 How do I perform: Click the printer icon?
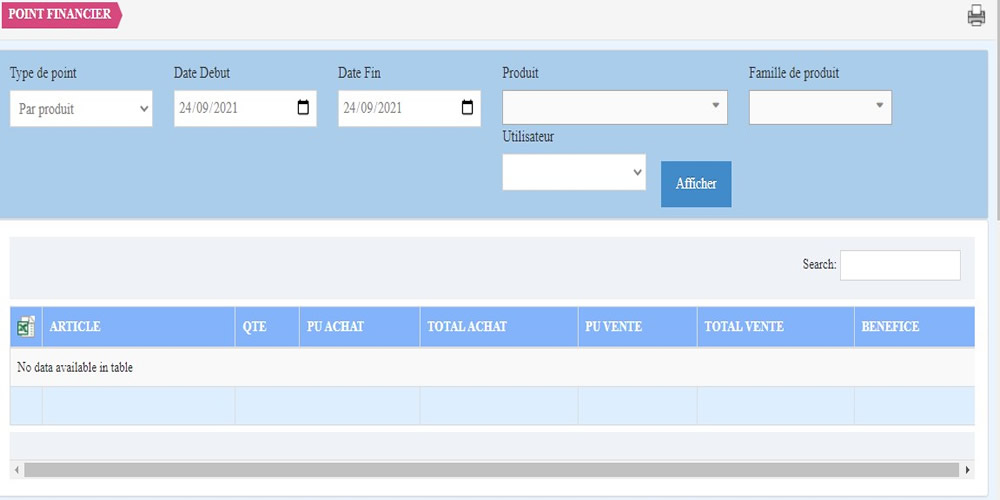coord(976,16)
